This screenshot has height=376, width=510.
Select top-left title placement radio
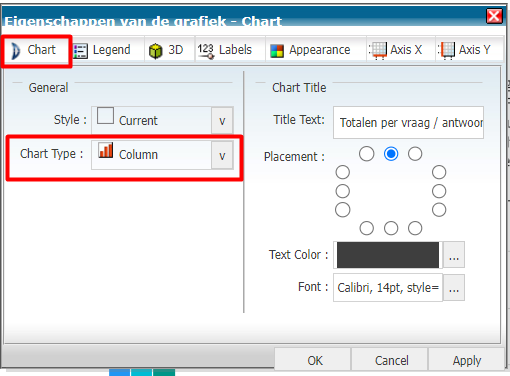click(x=367, y=154)
